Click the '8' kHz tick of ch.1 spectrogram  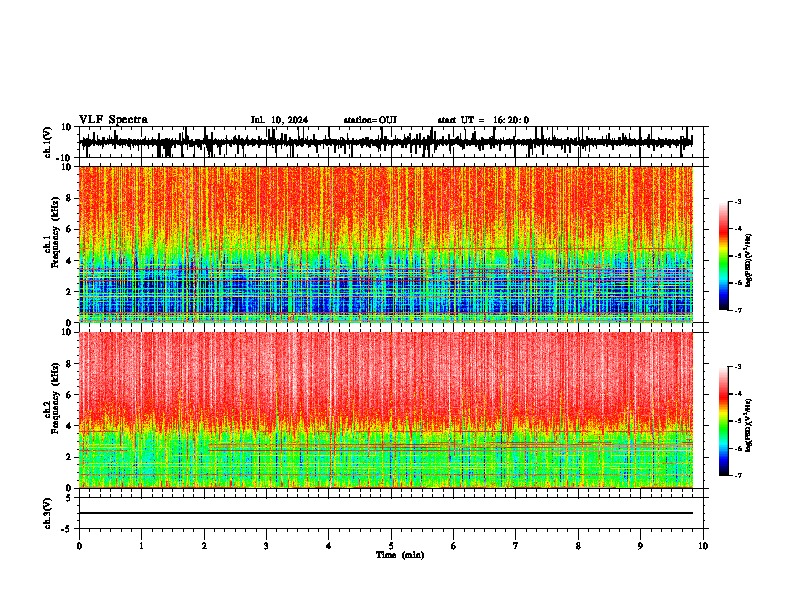click(69, 198)
